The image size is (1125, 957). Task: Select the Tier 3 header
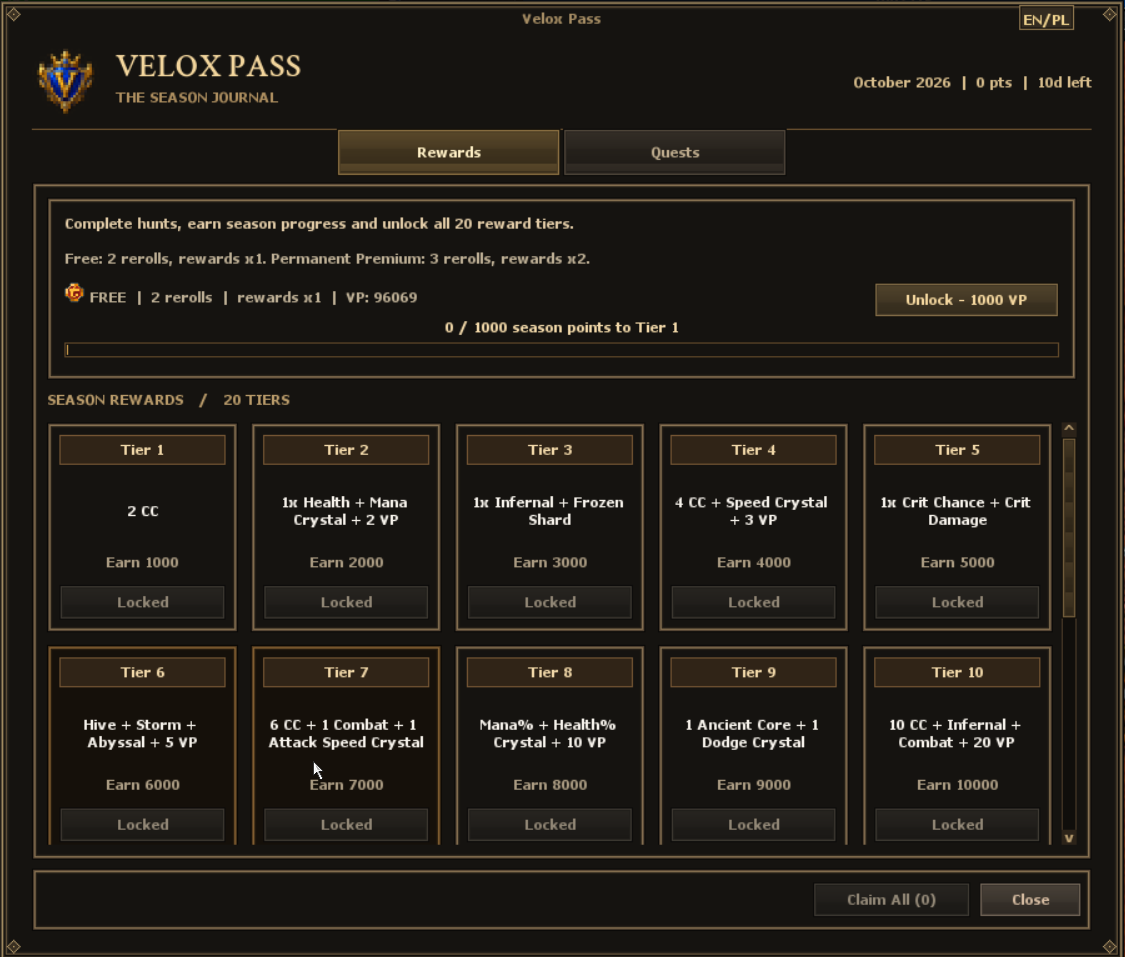point(550,450)
